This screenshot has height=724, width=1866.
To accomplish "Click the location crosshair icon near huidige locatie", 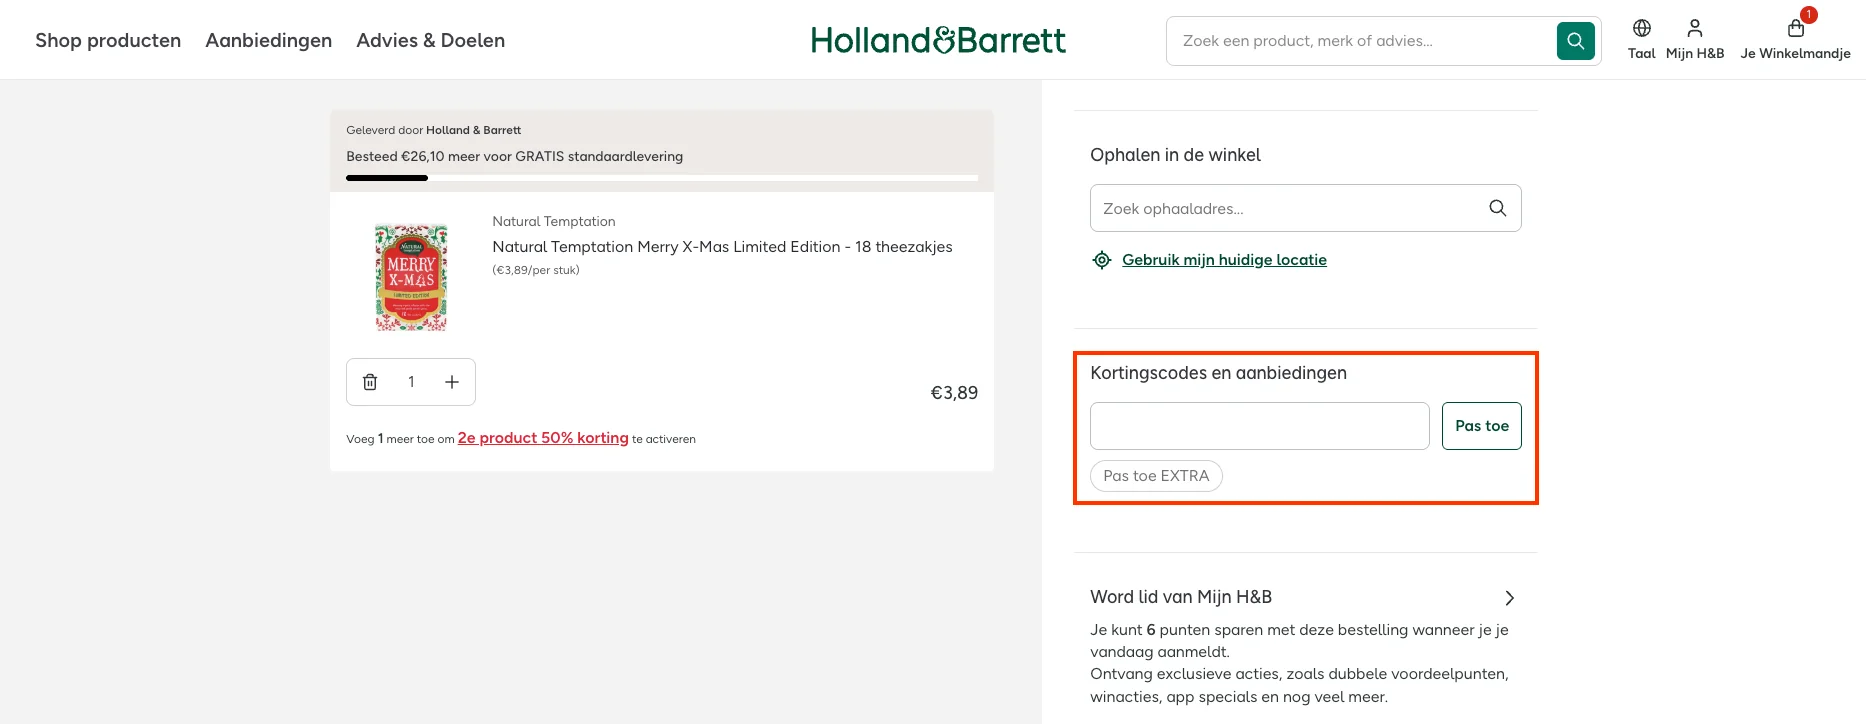I will (1101, 259).
